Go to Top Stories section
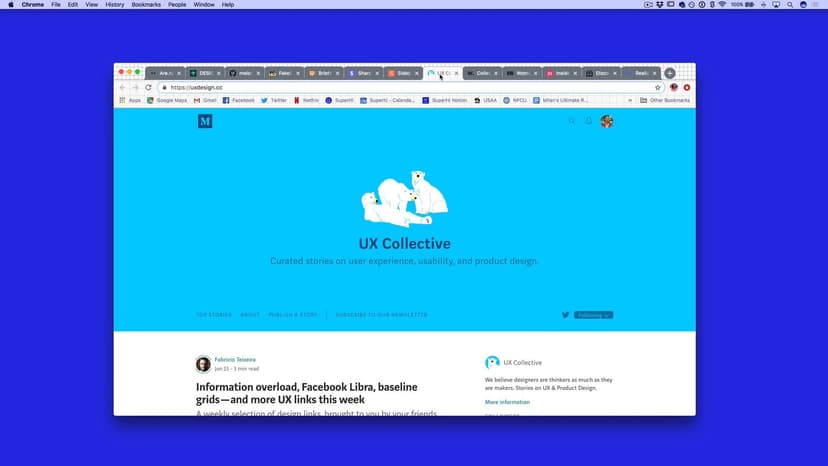Screen dimensions: 828x466 click(x=214, y=315)
